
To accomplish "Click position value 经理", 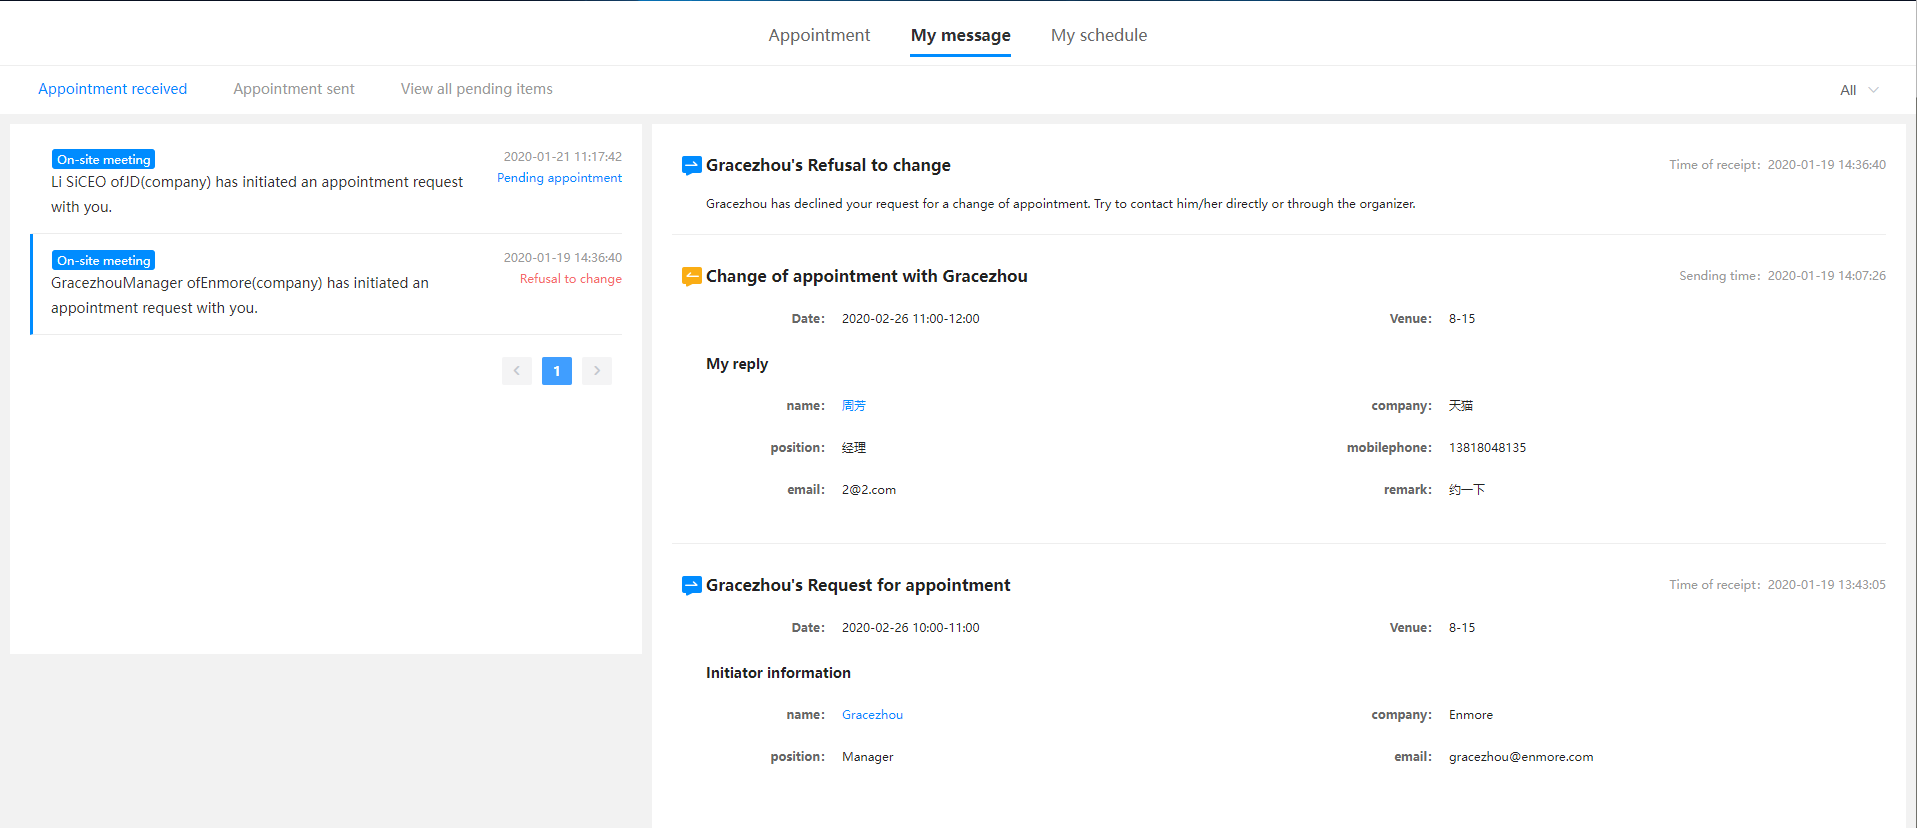I will coord(853,448).
